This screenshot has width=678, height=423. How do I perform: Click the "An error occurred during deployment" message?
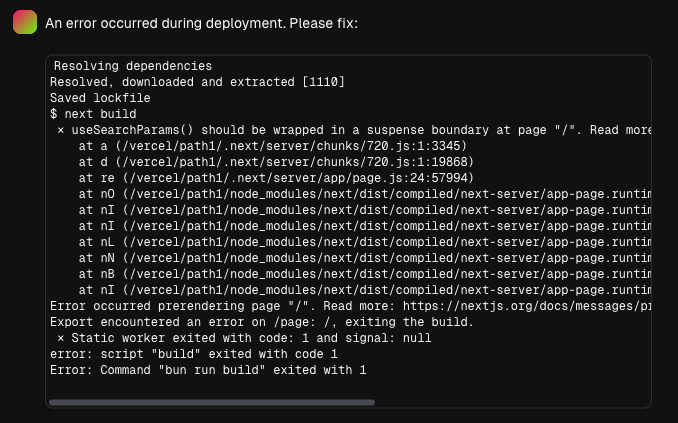[201, 23]
